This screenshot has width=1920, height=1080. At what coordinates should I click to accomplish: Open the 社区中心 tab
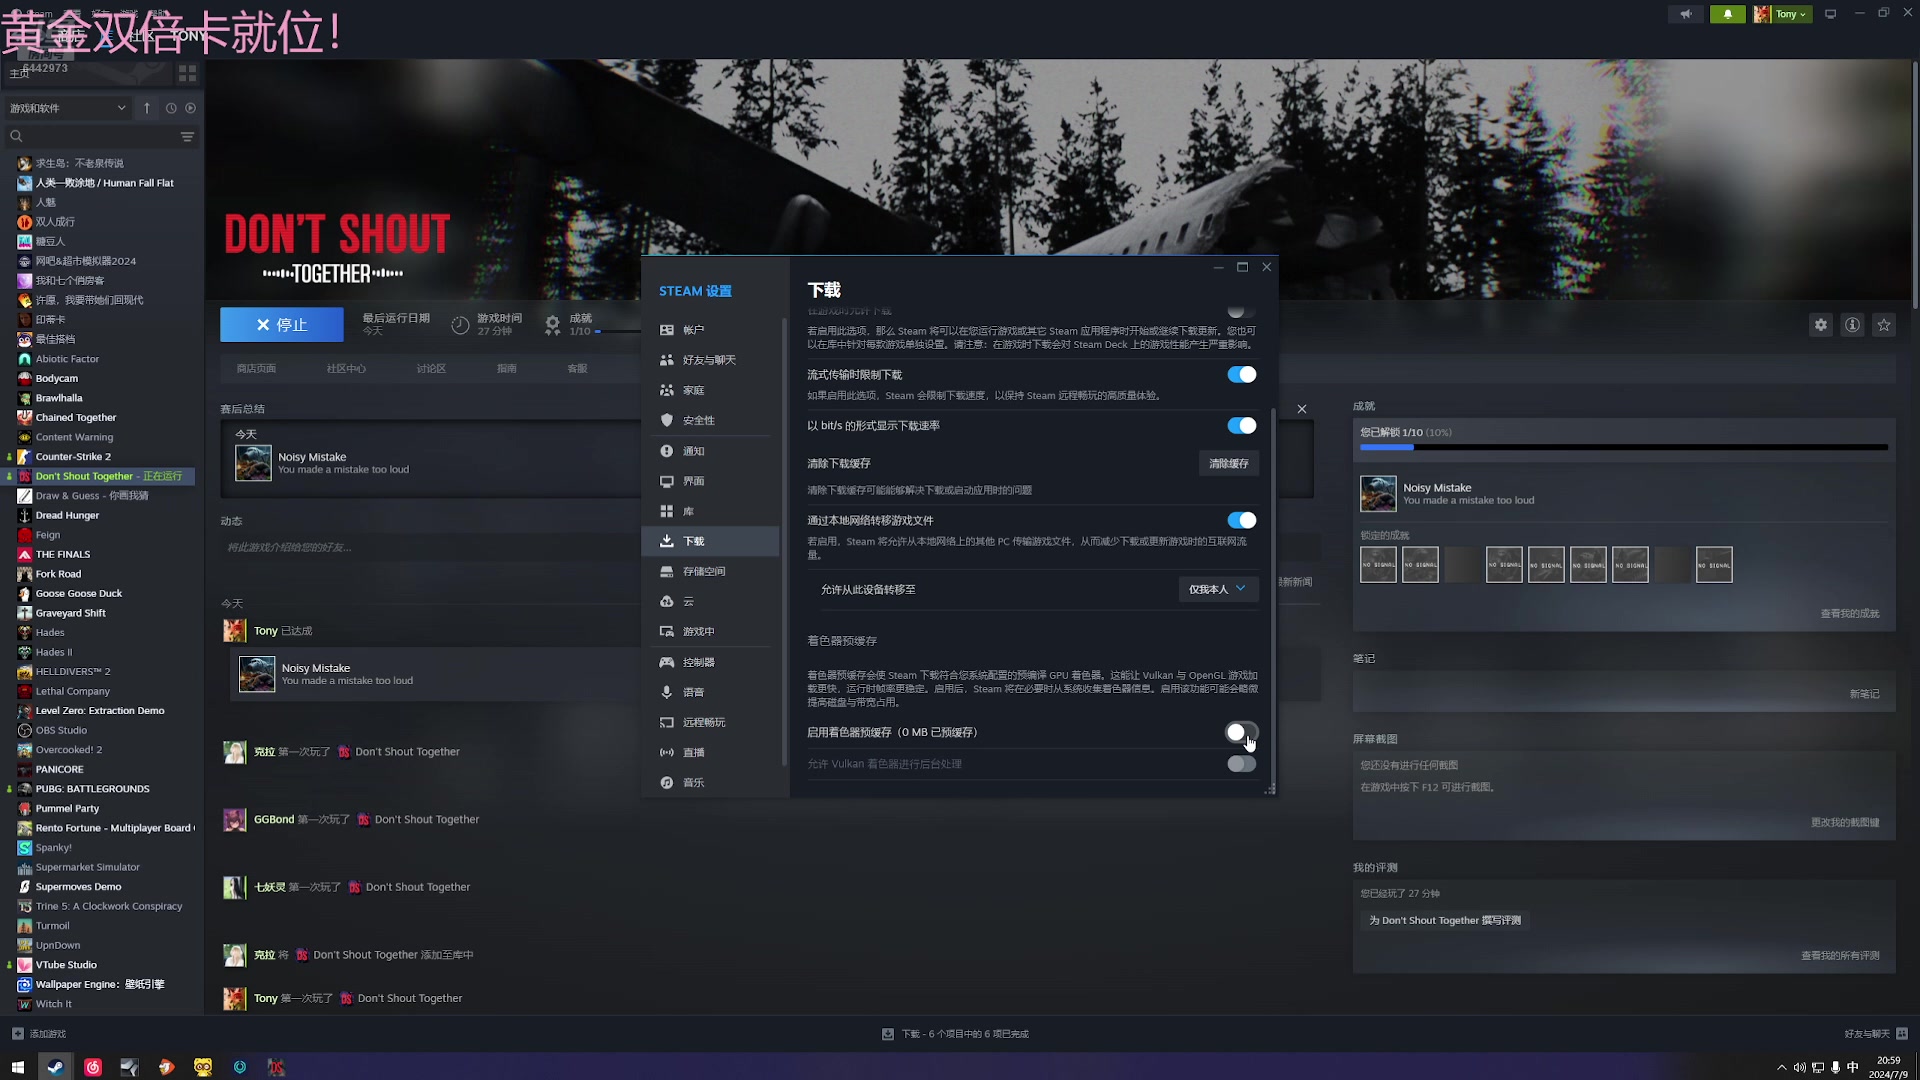[x=346, y=368]
